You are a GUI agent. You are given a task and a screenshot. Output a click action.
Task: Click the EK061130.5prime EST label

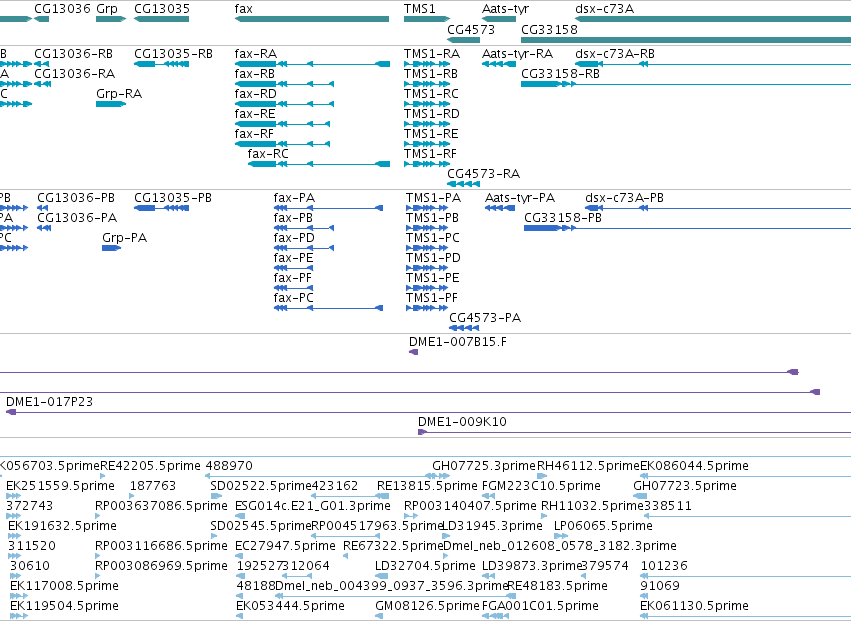coord(694,605)
